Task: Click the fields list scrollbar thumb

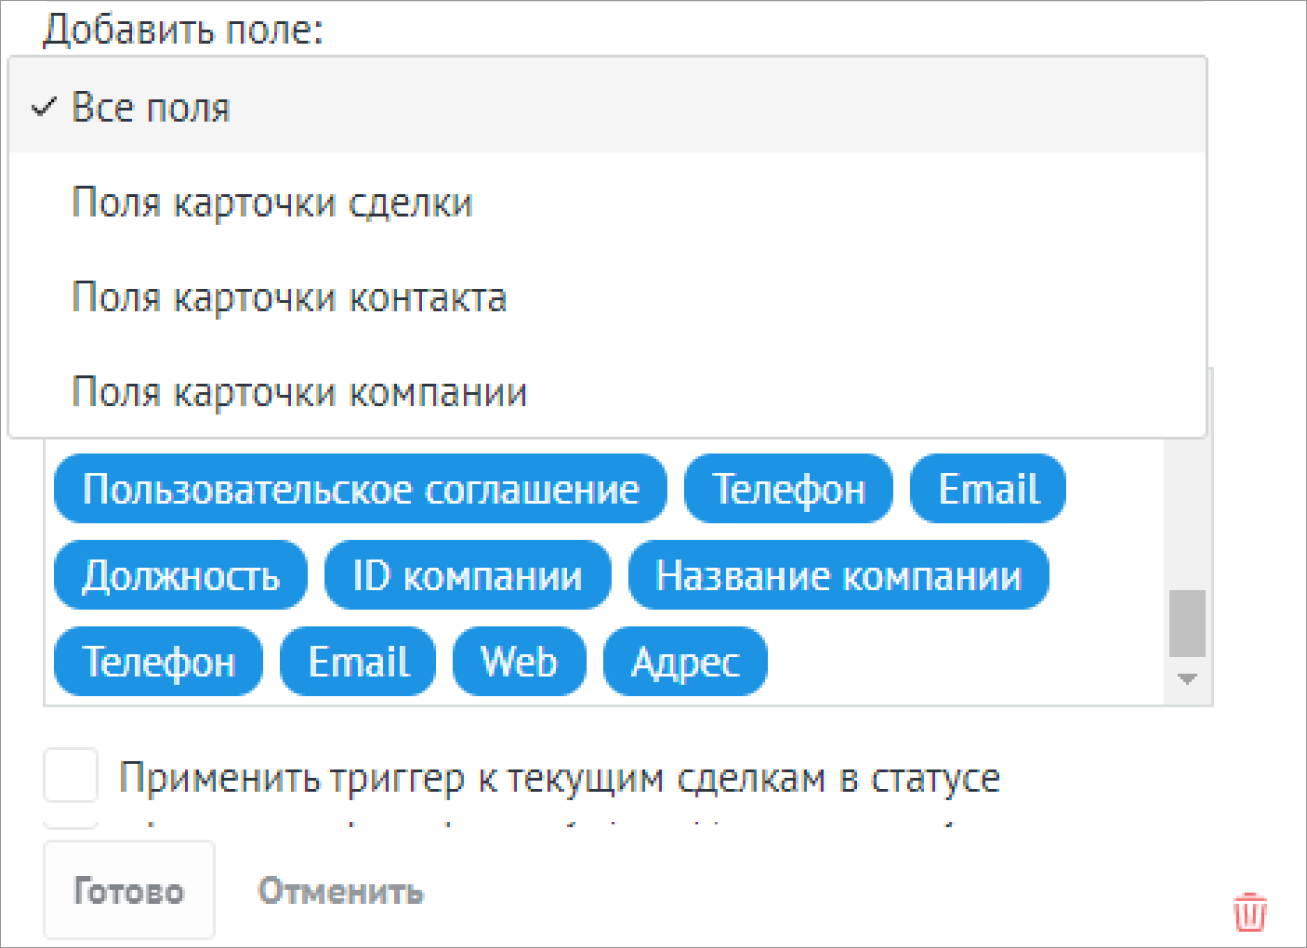Action: point(1188,622)
